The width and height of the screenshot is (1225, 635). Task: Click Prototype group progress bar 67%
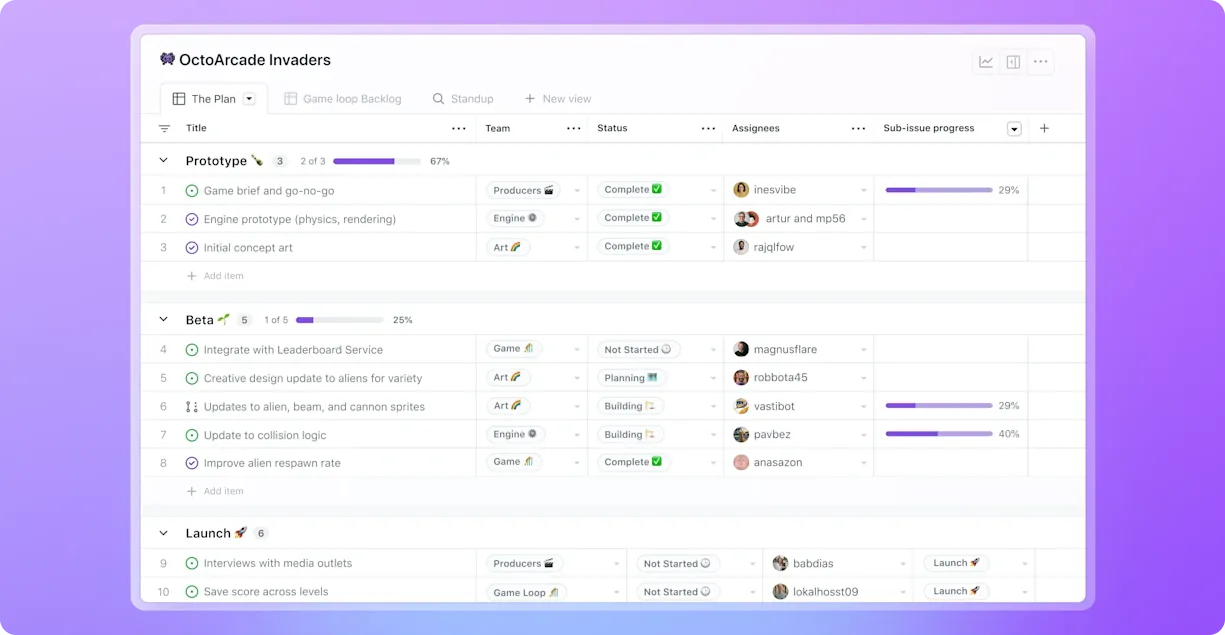tap(377, 161)
